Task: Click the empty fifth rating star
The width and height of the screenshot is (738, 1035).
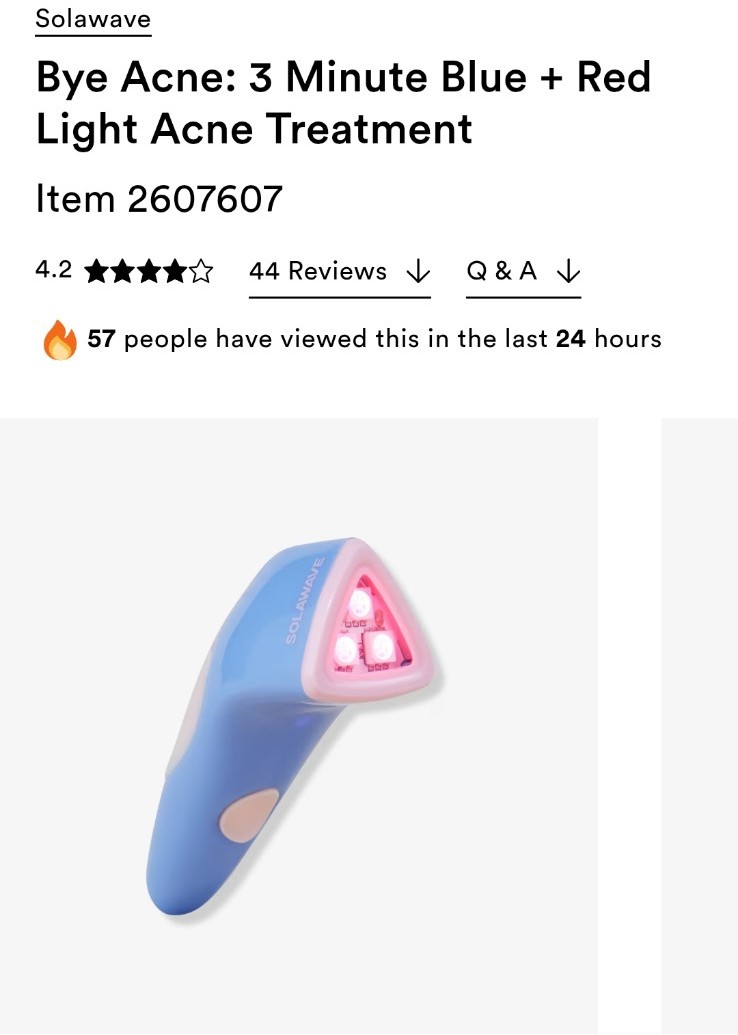Action: (x=201, y=271)
